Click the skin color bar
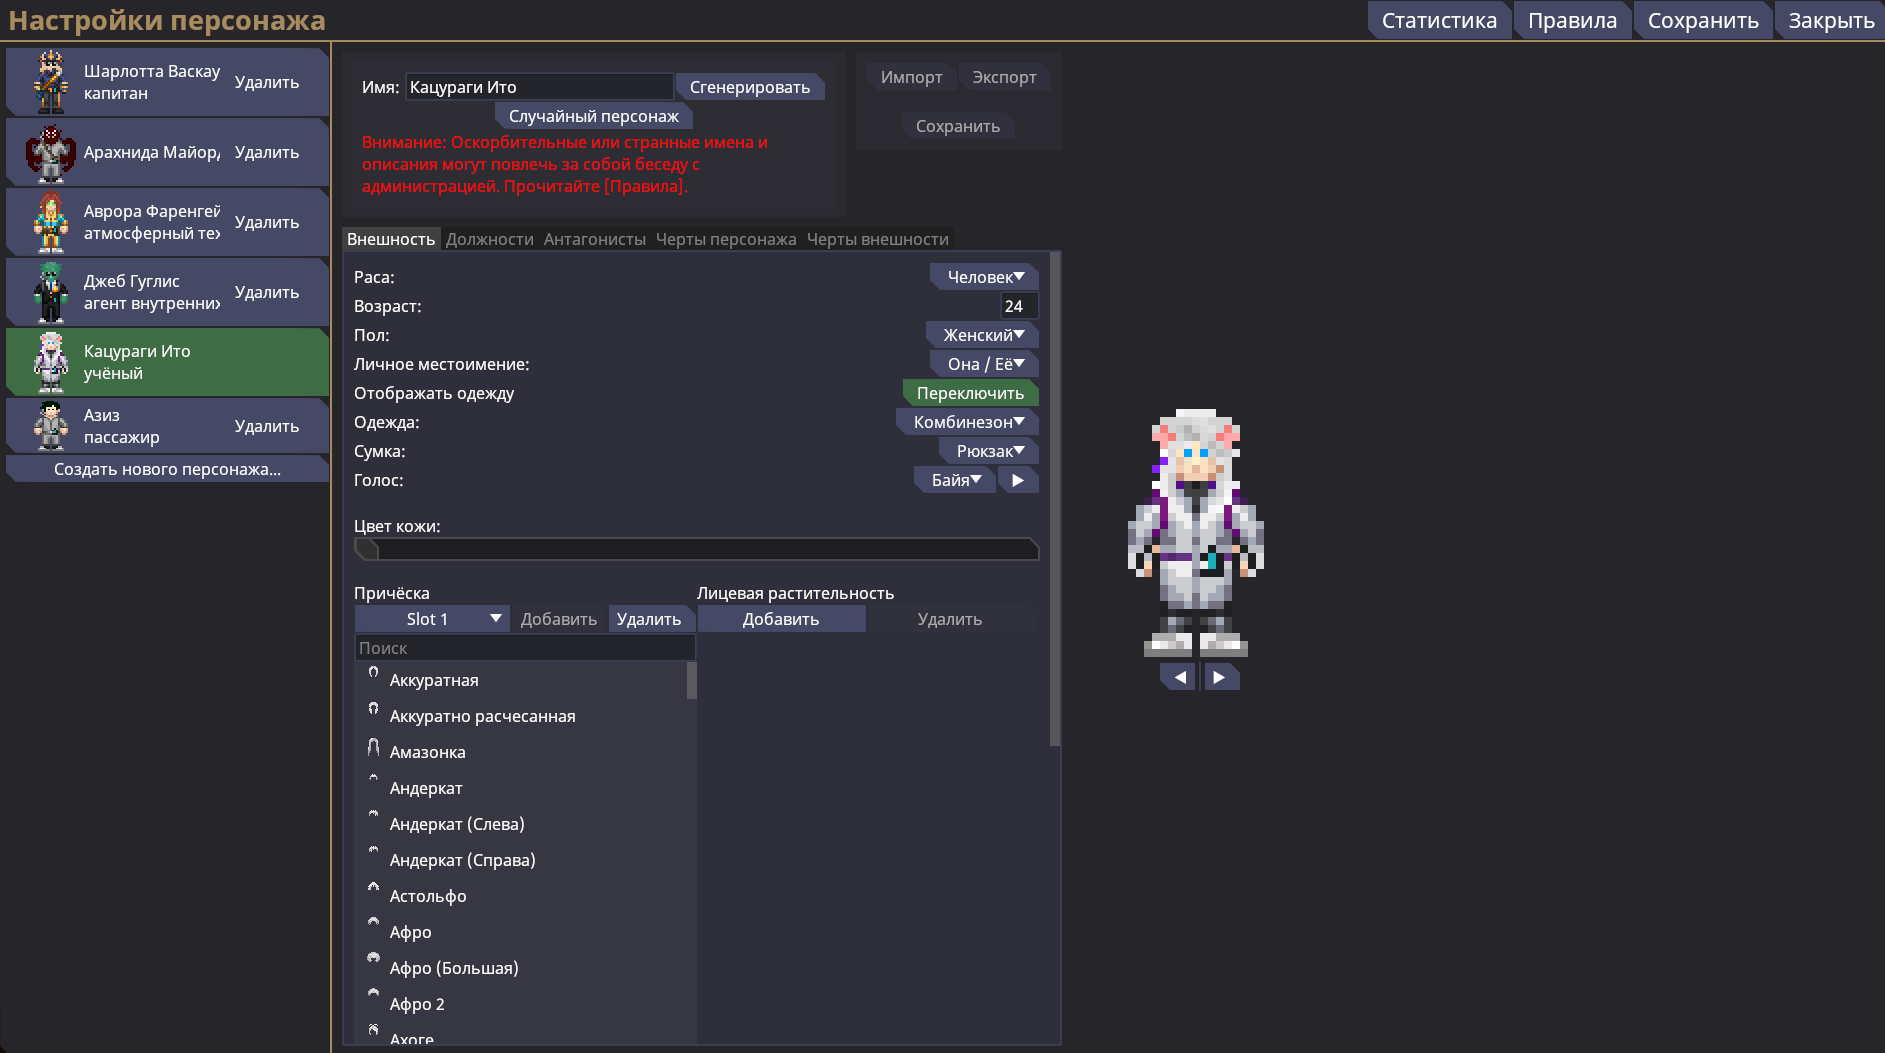Viewport: 1885px width, 1053px height. pyautogui.click(x=697, y=549)
